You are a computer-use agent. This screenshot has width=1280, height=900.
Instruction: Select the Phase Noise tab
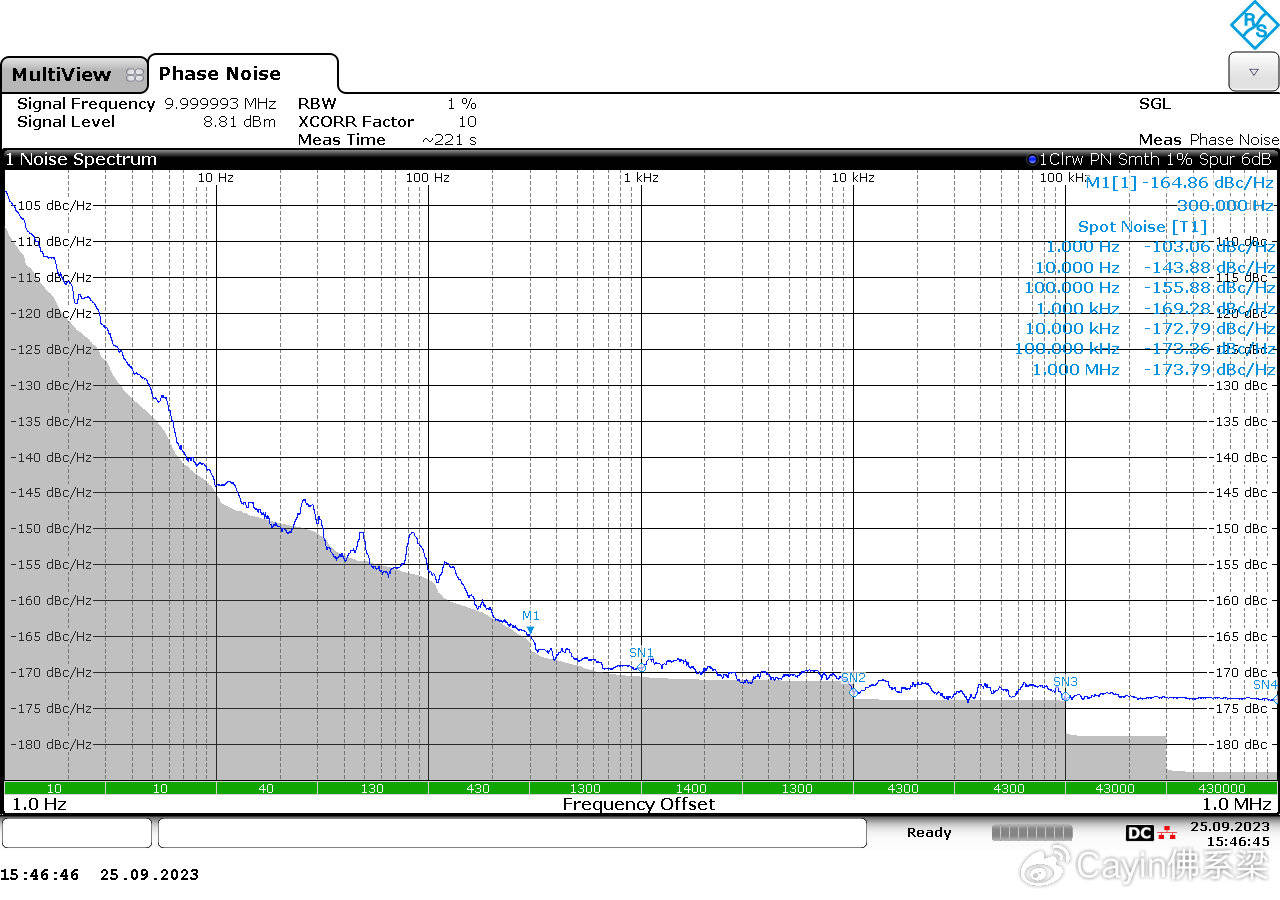click(243, 74)
